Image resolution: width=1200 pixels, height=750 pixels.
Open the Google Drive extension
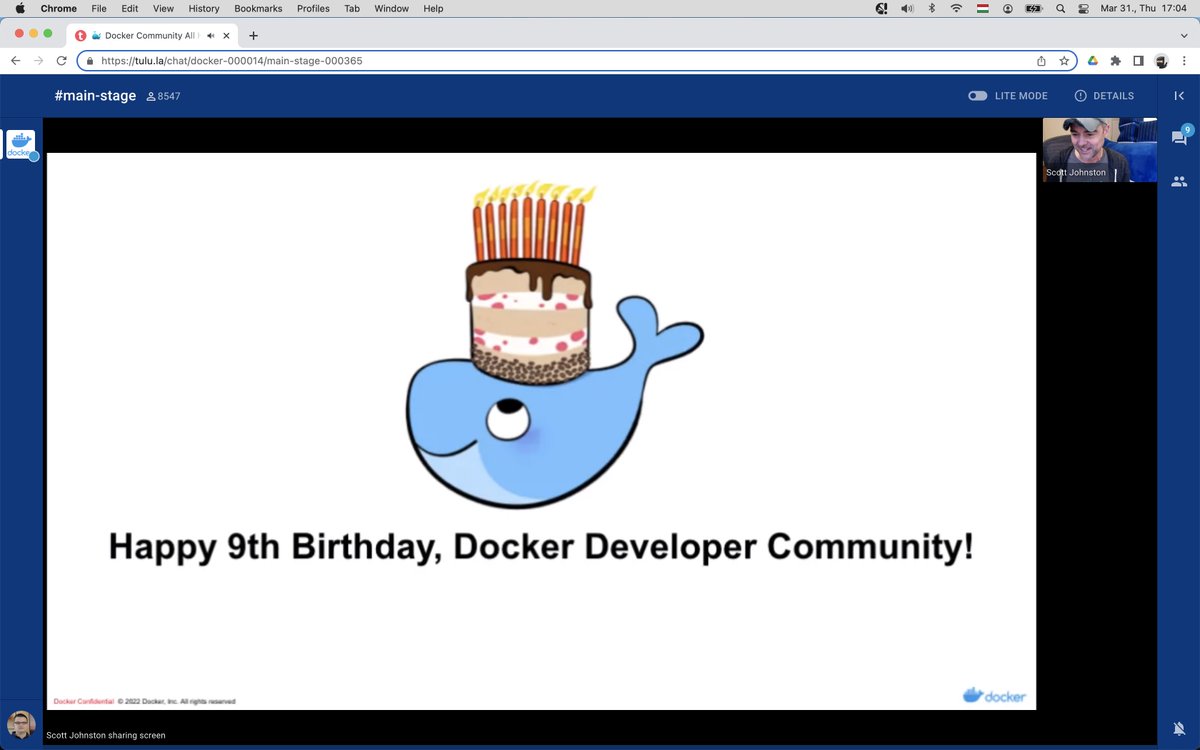[x=1093, y=60]
